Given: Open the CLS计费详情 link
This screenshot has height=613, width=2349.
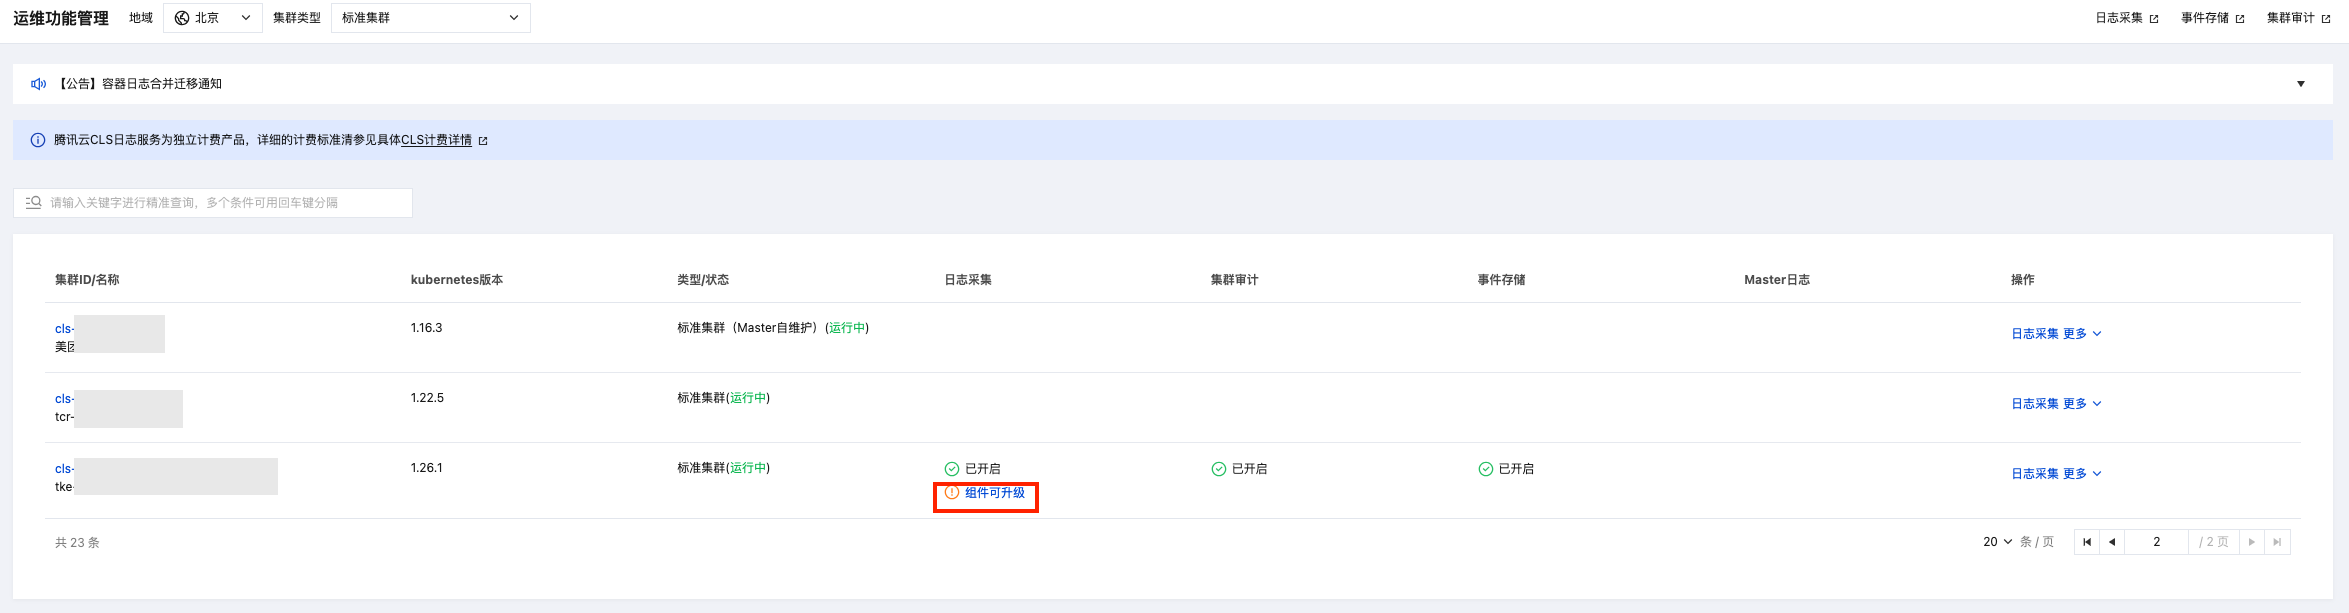Looking at the screenshot, I should (437, 140).
